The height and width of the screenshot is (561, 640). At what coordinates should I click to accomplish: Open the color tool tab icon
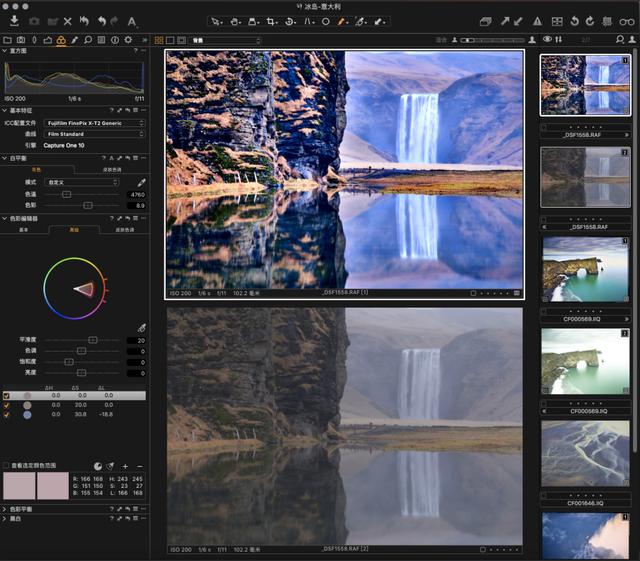(x=61, y=40)
